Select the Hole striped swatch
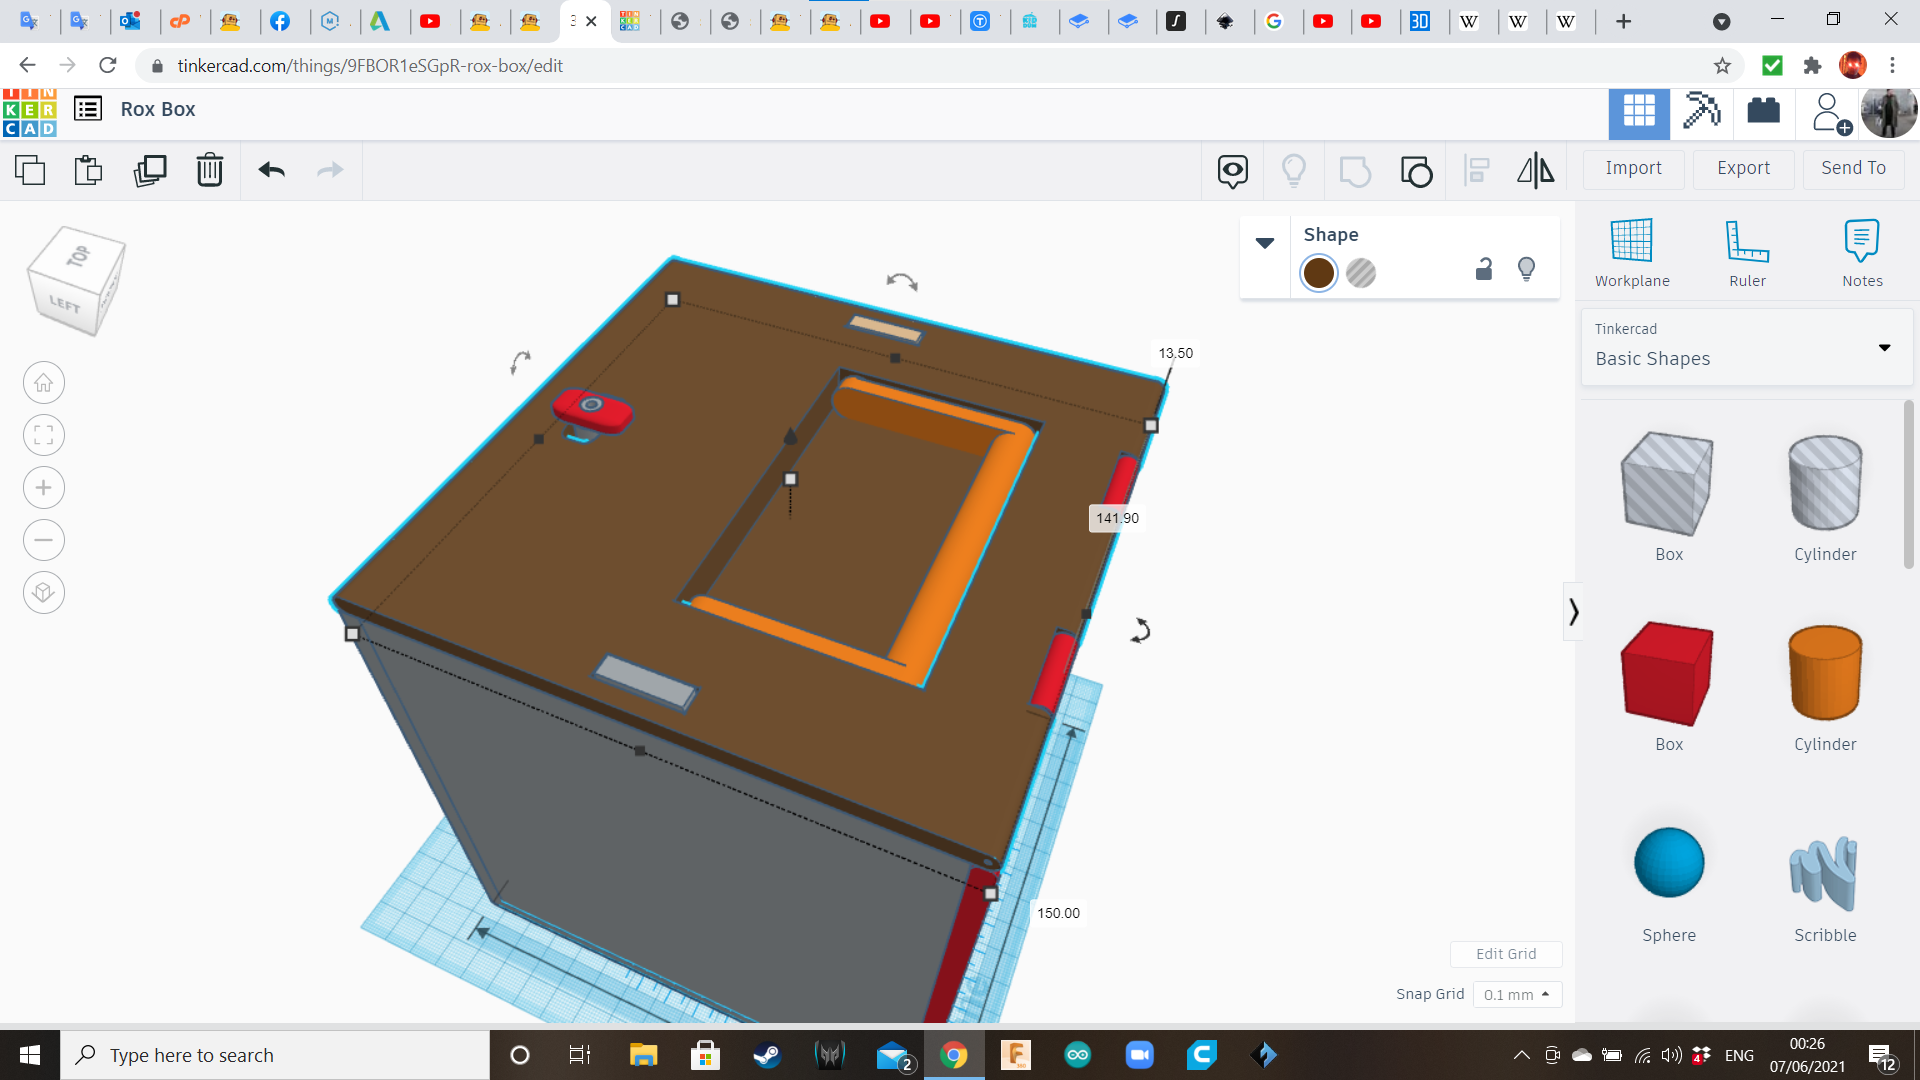The height and width of the screenshot is (1080, 1920). [x=1361, y=273]
